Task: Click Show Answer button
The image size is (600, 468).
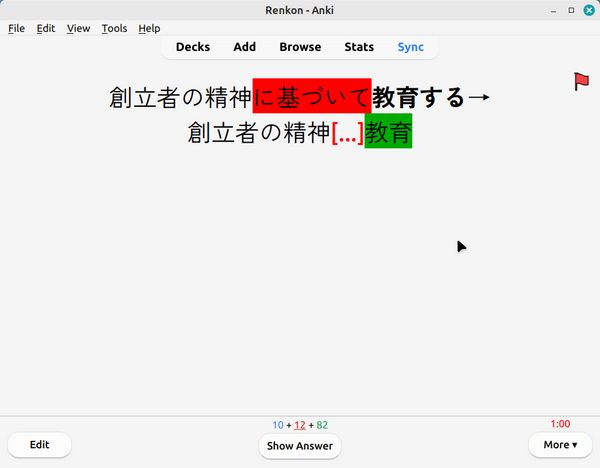Action: (x=300, y=446)
